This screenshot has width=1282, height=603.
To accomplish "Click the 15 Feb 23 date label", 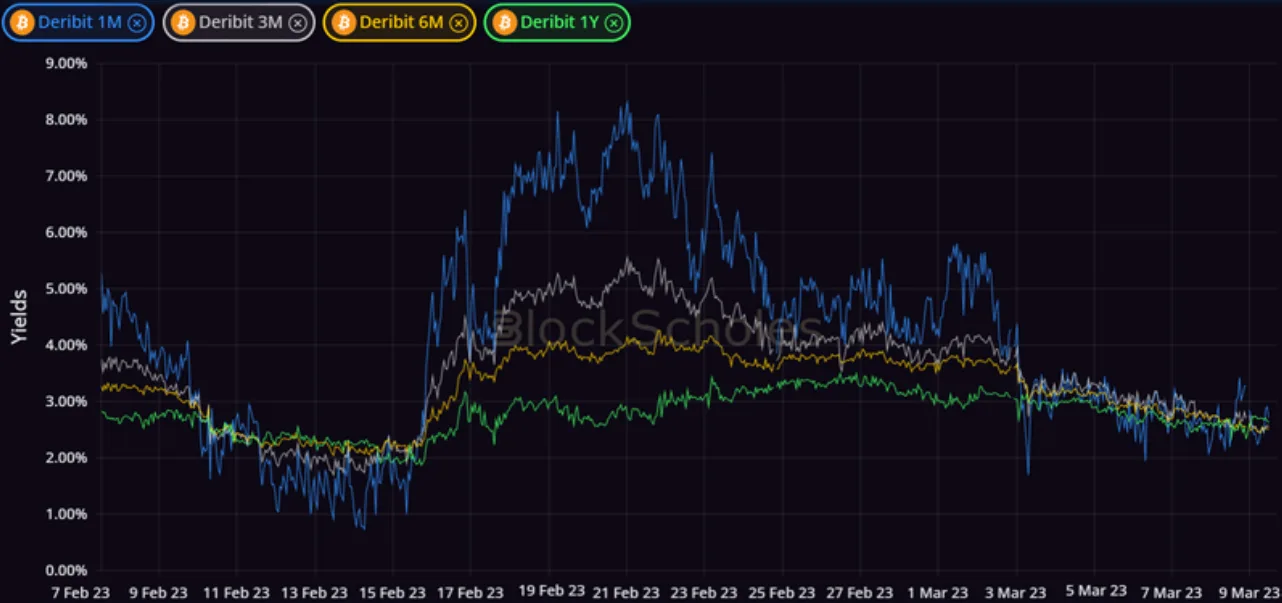I will [392, 592].
